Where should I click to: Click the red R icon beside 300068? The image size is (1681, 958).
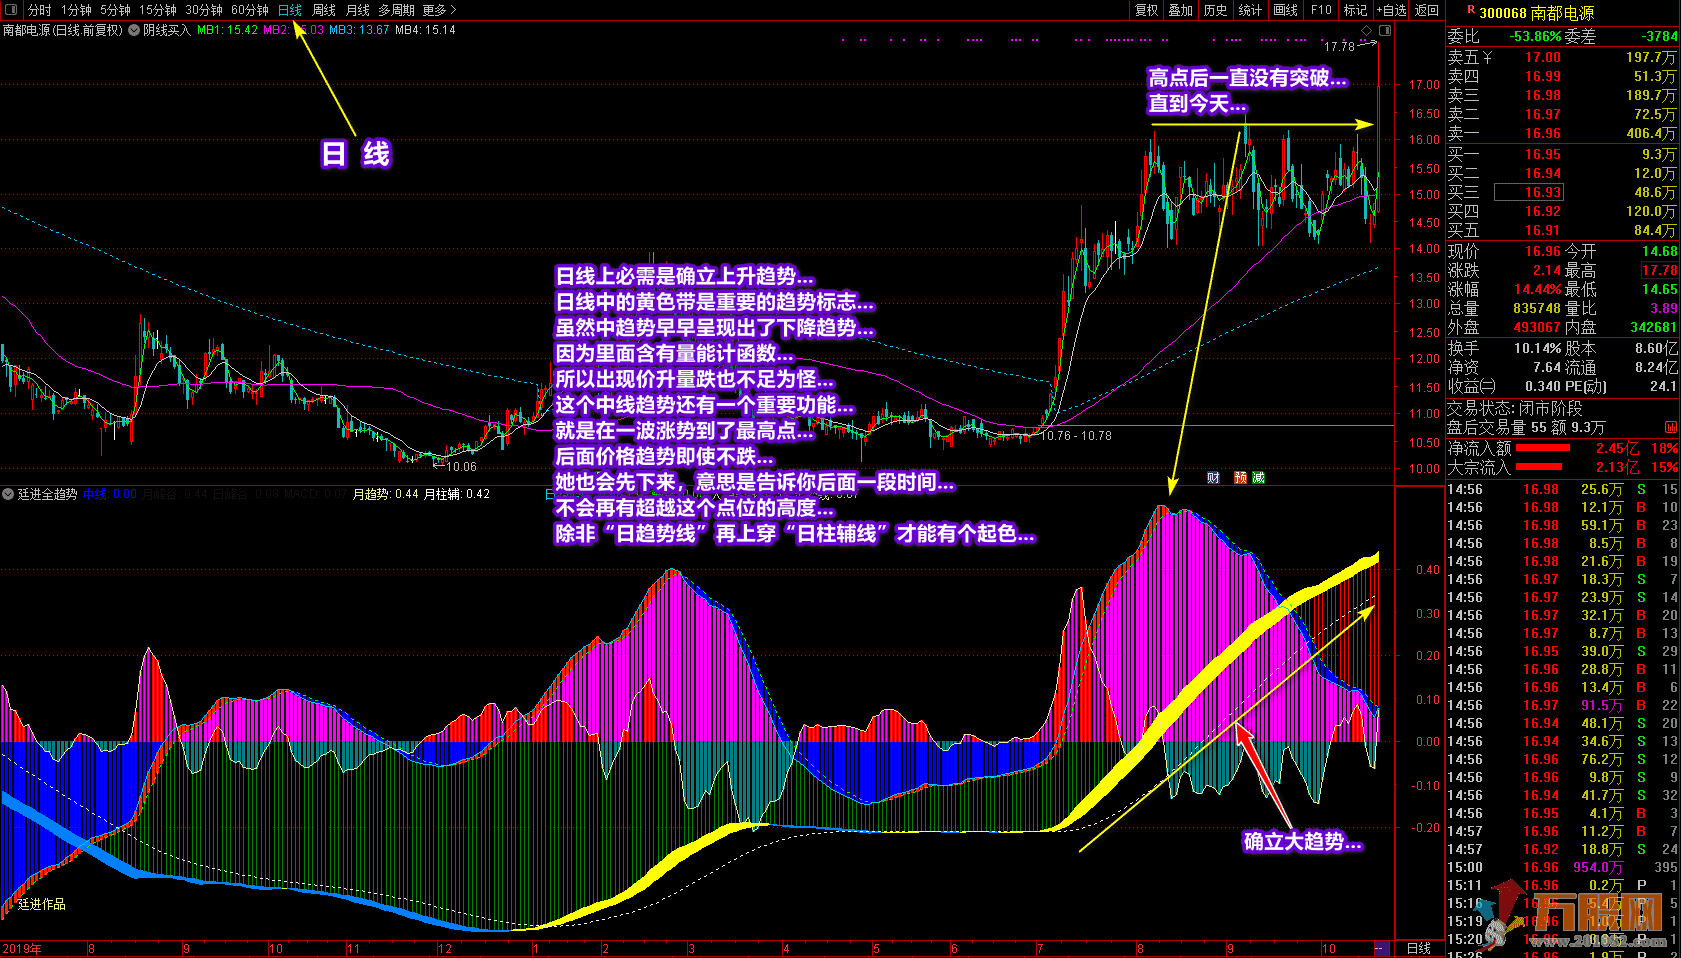[1471, 10]
